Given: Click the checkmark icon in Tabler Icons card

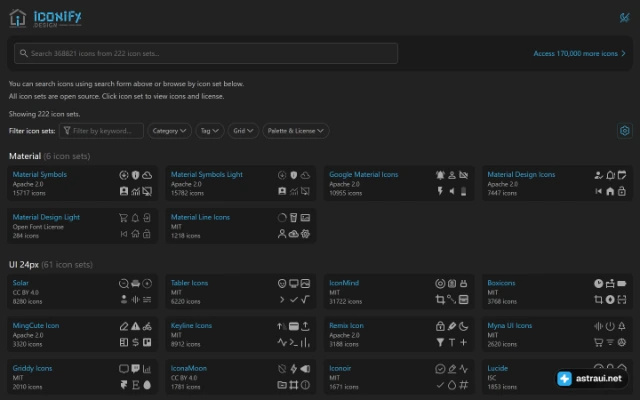Looking at the screenshot, I should (293, 300).
